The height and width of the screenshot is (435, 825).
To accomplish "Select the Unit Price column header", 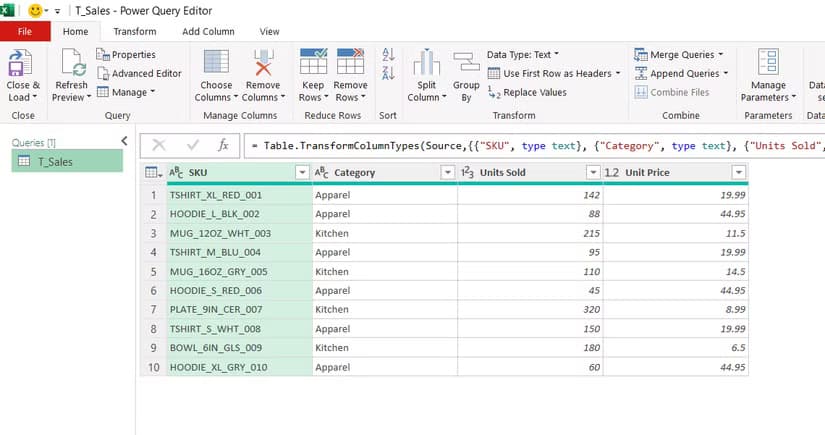I will (676, 173).
